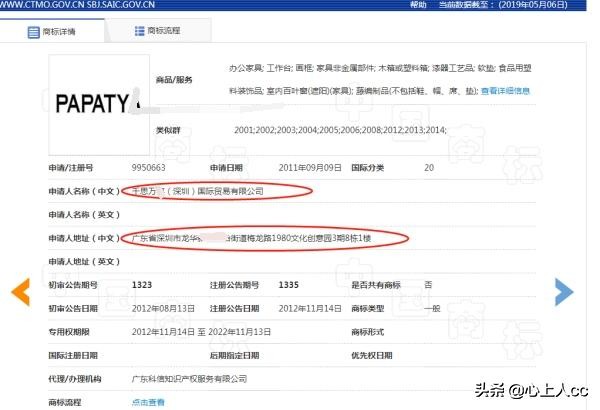Image resolution: width=600 pixels, height=410 pixels.
Task: Open the 商标详情 tab
Action: coord(52,31)
